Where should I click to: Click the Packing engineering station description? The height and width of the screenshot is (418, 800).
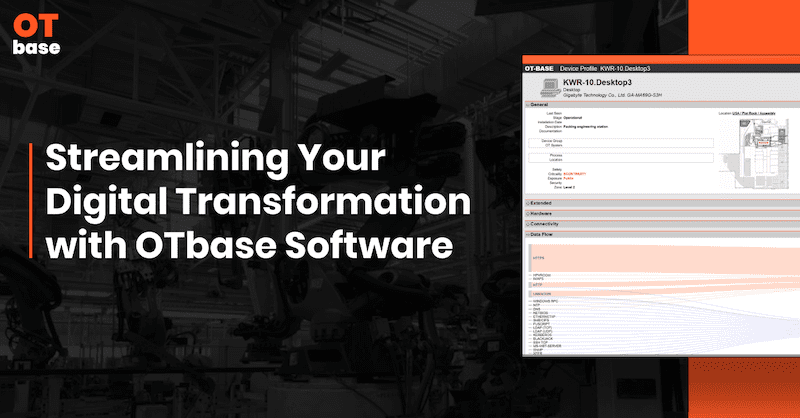click(585, 127)
